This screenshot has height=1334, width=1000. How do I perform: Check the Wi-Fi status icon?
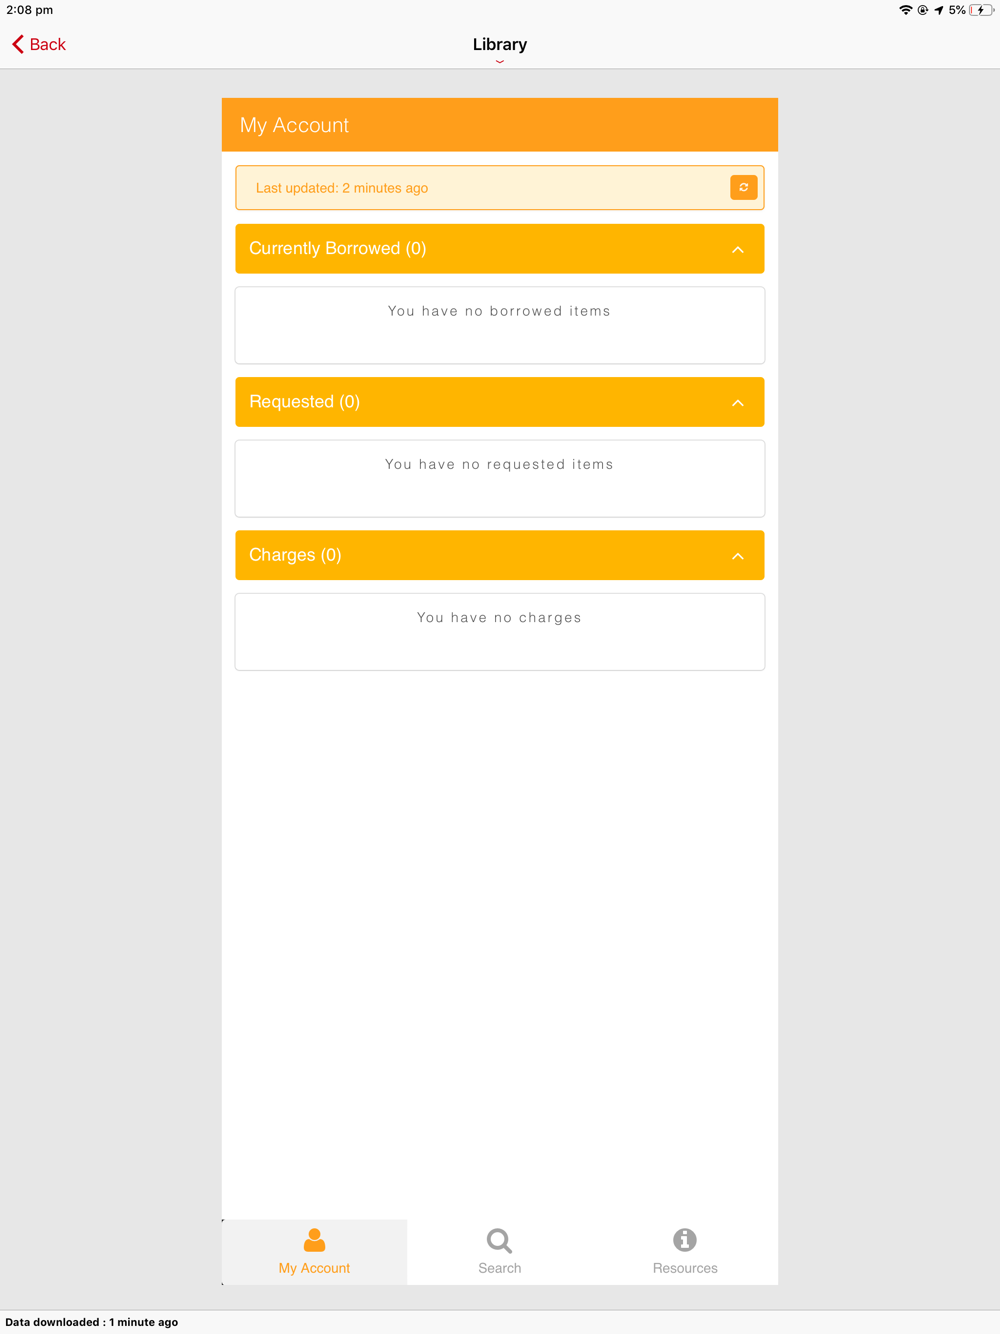point(905,10)
